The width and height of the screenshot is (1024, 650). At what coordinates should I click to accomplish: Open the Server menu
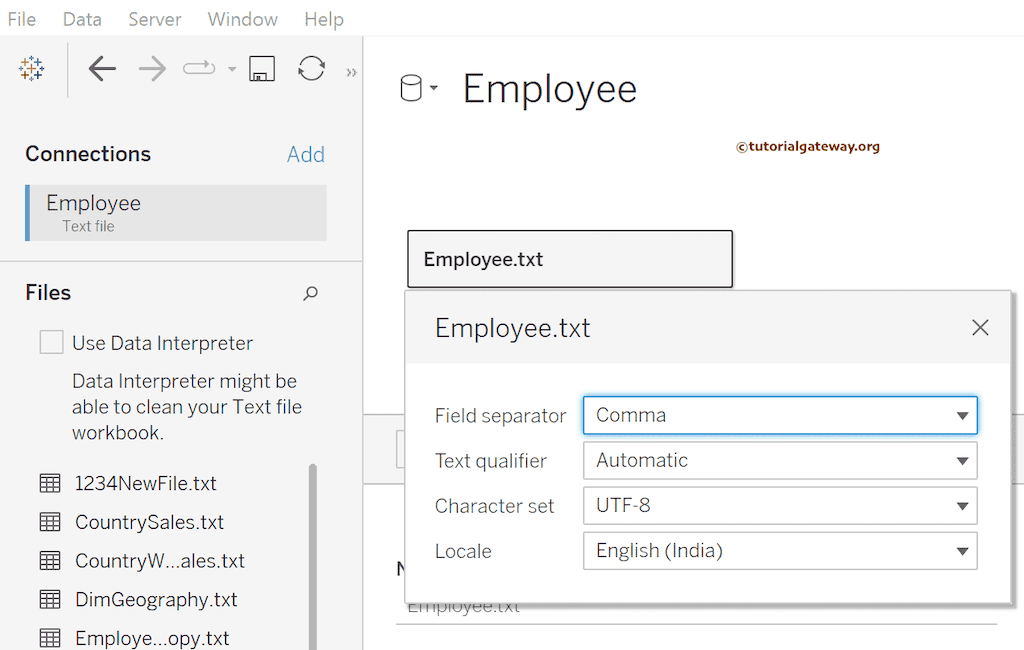(x=154, y=18)
